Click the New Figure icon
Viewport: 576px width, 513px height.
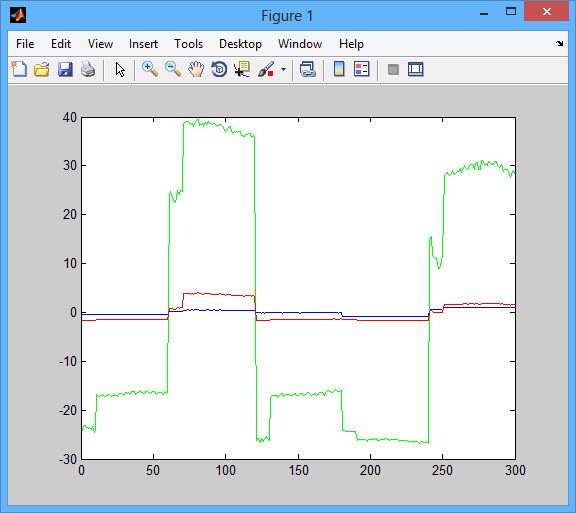(19, 69)
